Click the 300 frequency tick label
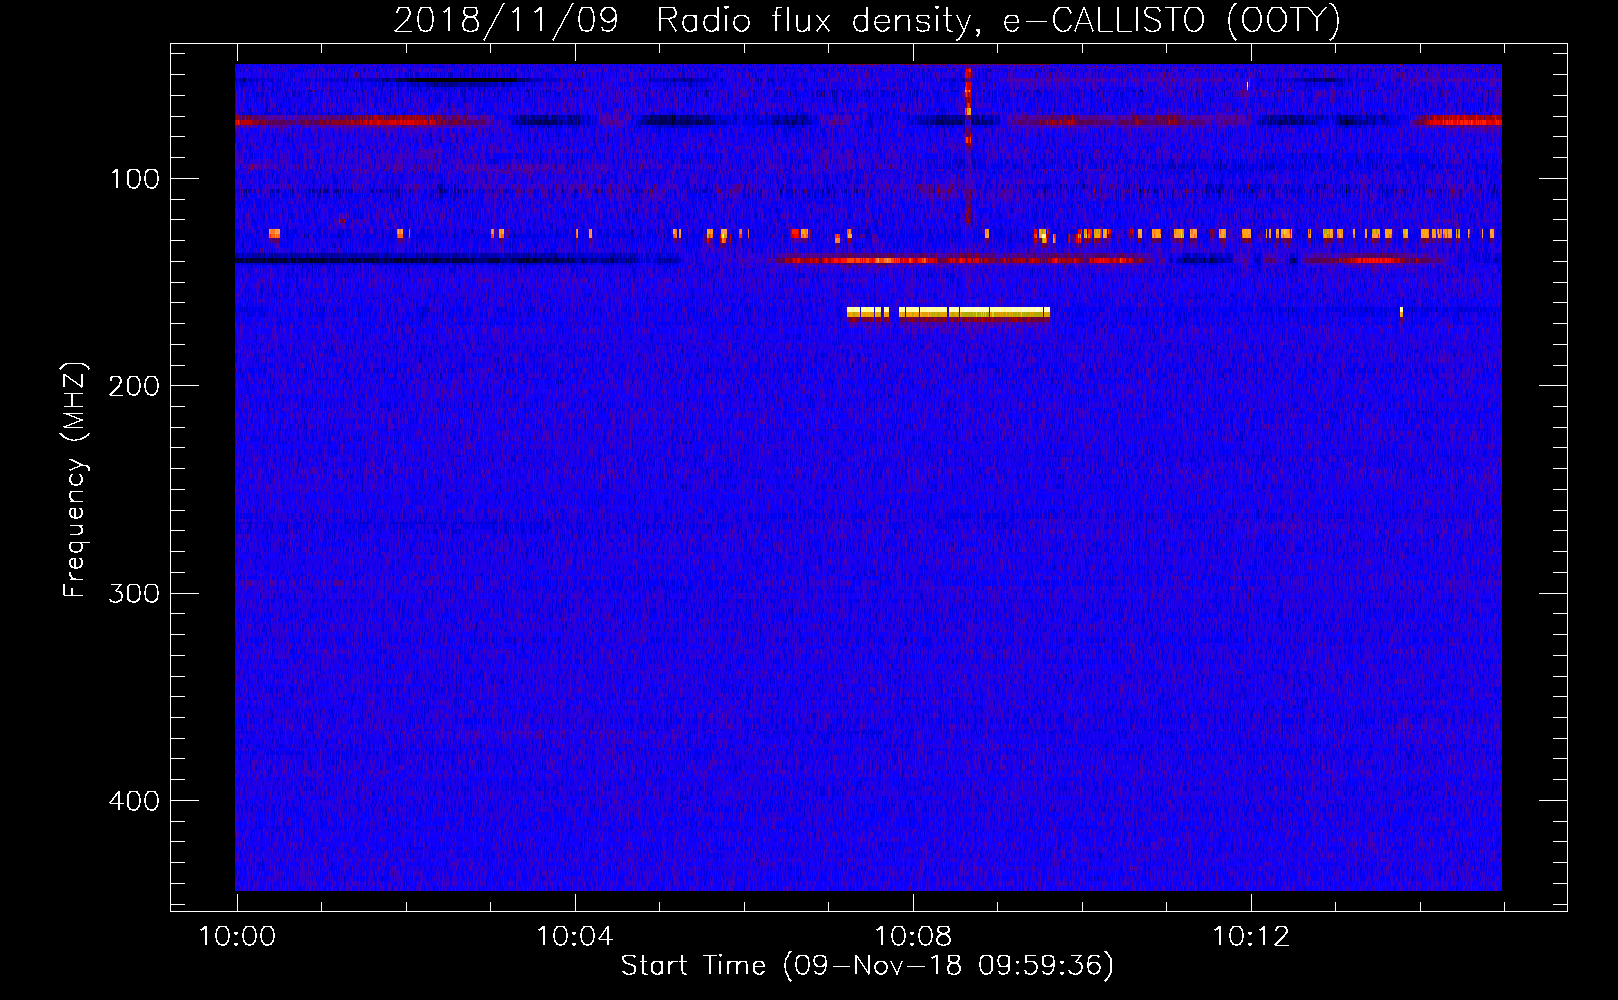1618x1000 pixels. [x=135, y=594]
